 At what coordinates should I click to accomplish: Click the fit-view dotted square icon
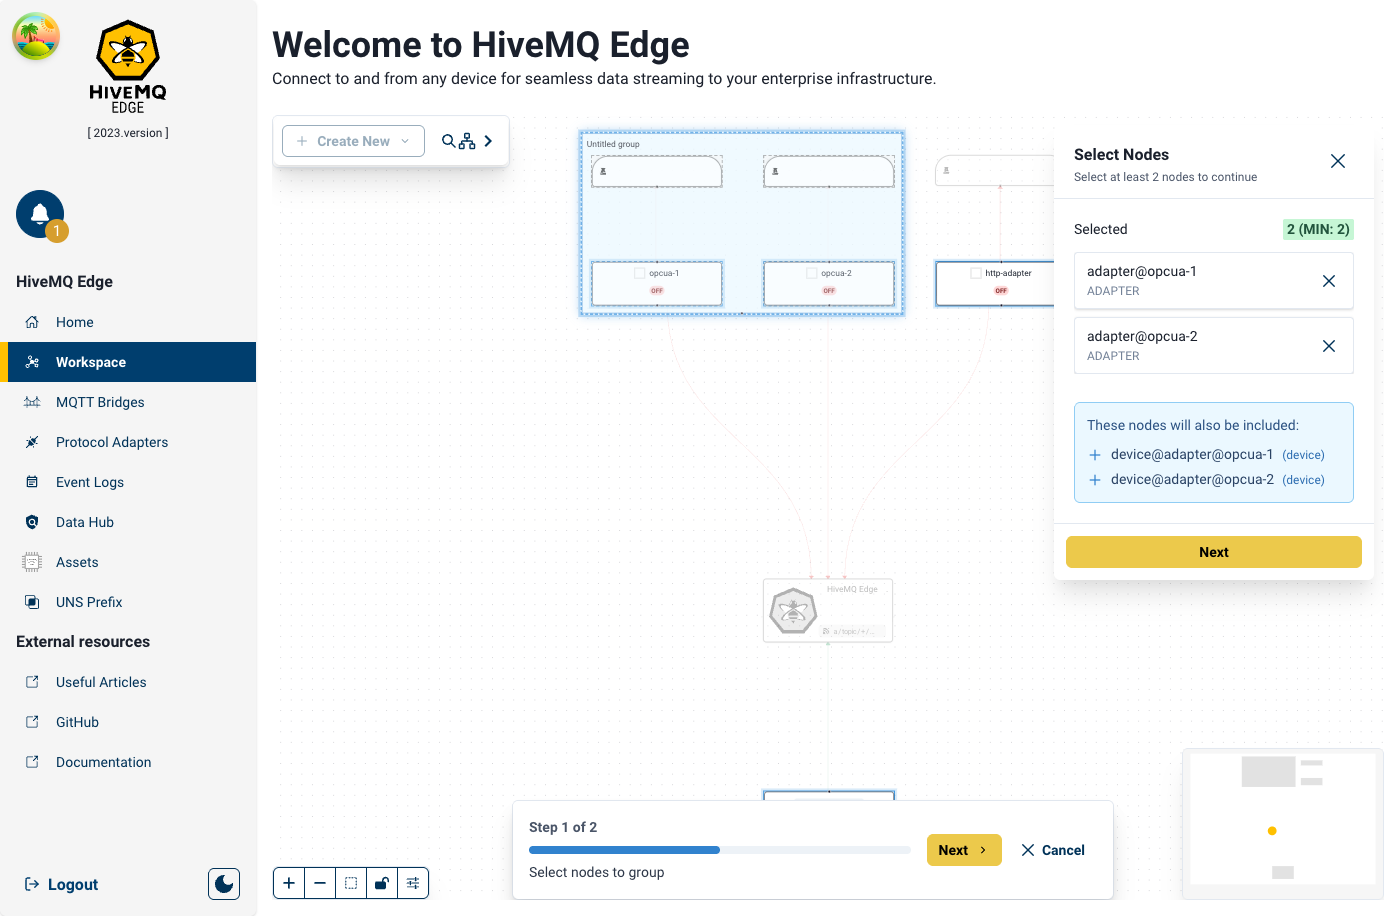coord(351,883)
